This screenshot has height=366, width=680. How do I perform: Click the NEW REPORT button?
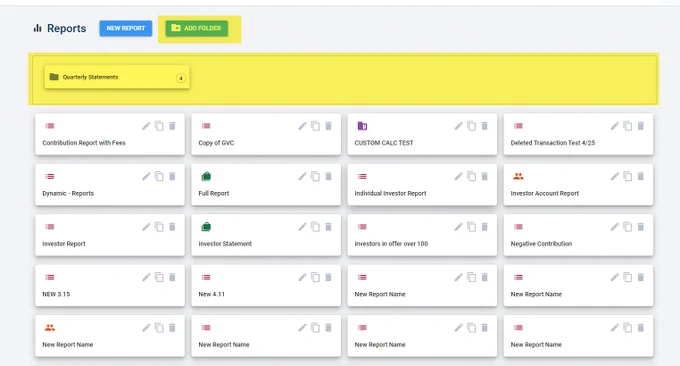(x=126, y=28)
